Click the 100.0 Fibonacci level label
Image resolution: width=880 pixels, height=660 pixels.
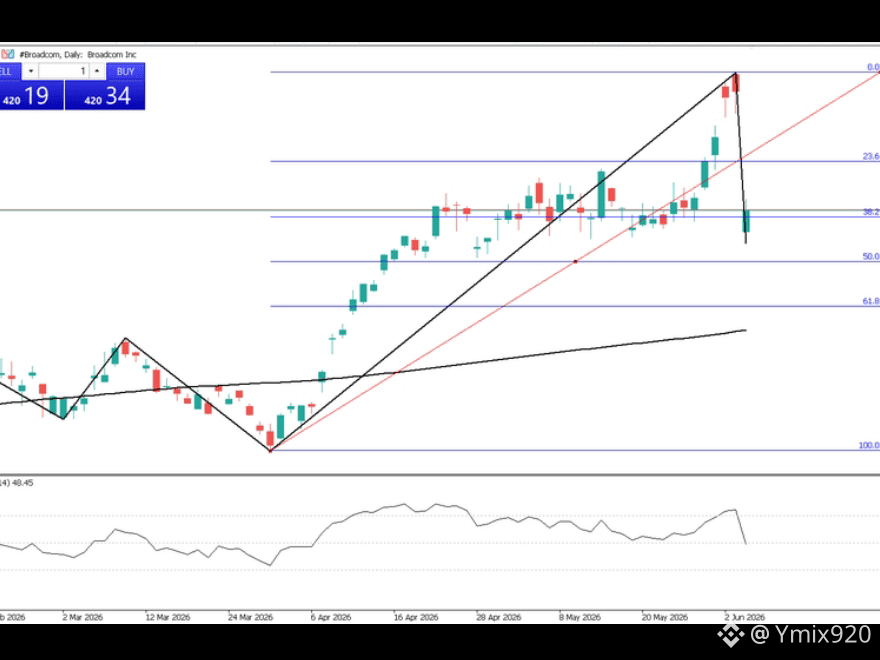click(869, 445)
